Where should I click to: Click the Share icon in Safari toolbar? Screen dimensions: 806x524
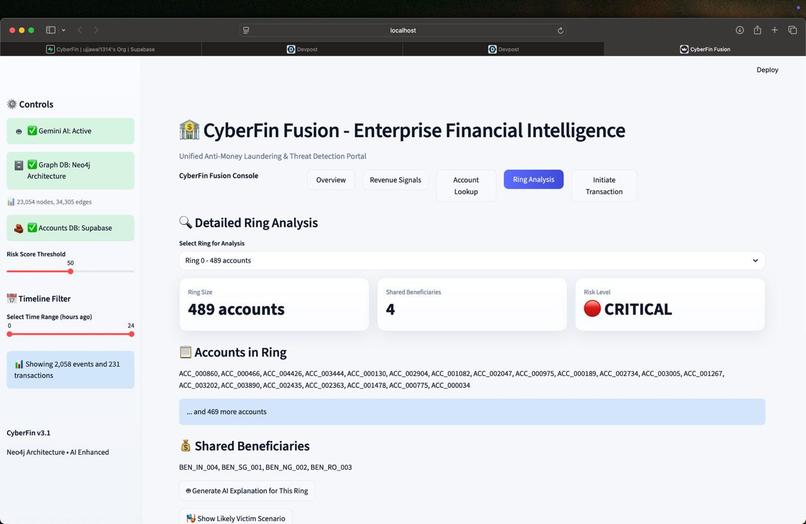[x=757, y=30]
